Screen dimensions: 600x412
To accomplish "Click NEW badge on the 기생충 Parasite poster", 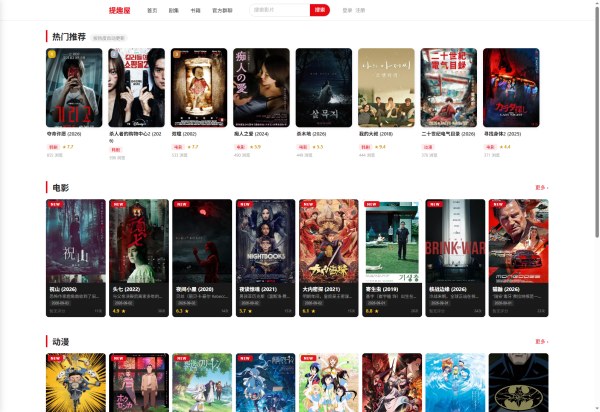I will click(x=372, y=204).
